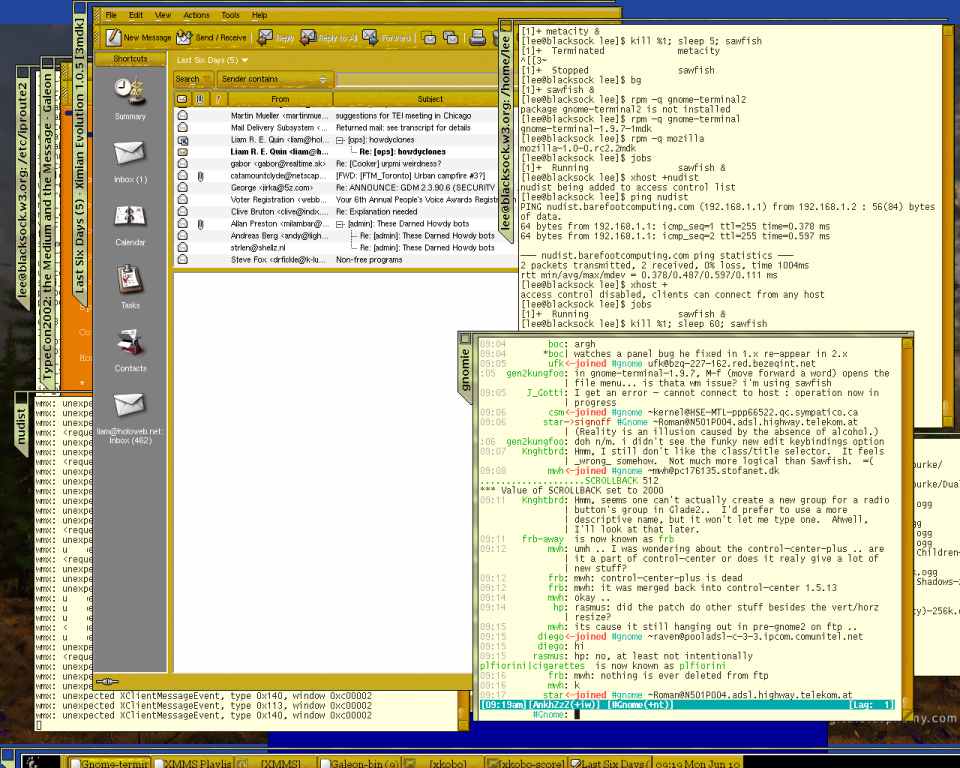Select the Andreas Berg reply message

coord(346,236)
